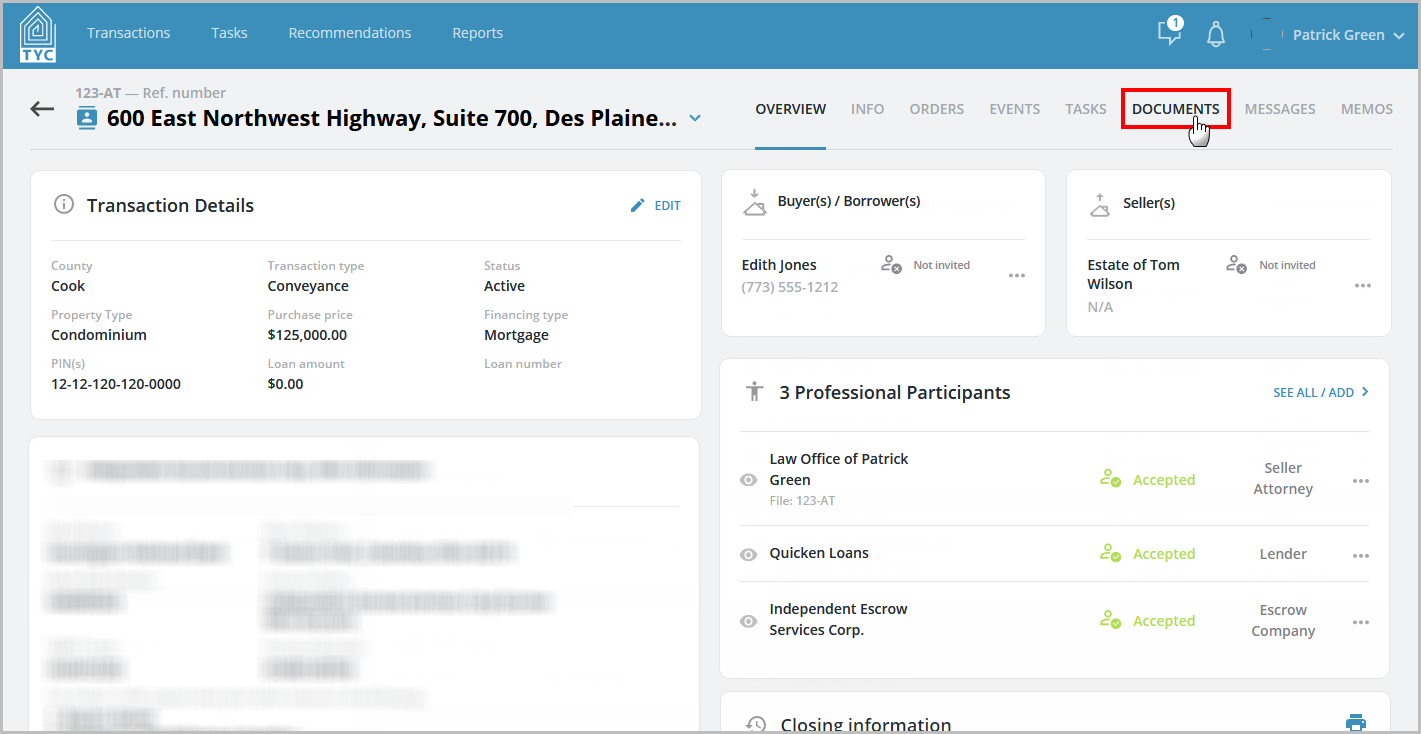Open the Messages tab
The width and height of the screenshot is (1421, 734).
click(x=1280, y=109)
